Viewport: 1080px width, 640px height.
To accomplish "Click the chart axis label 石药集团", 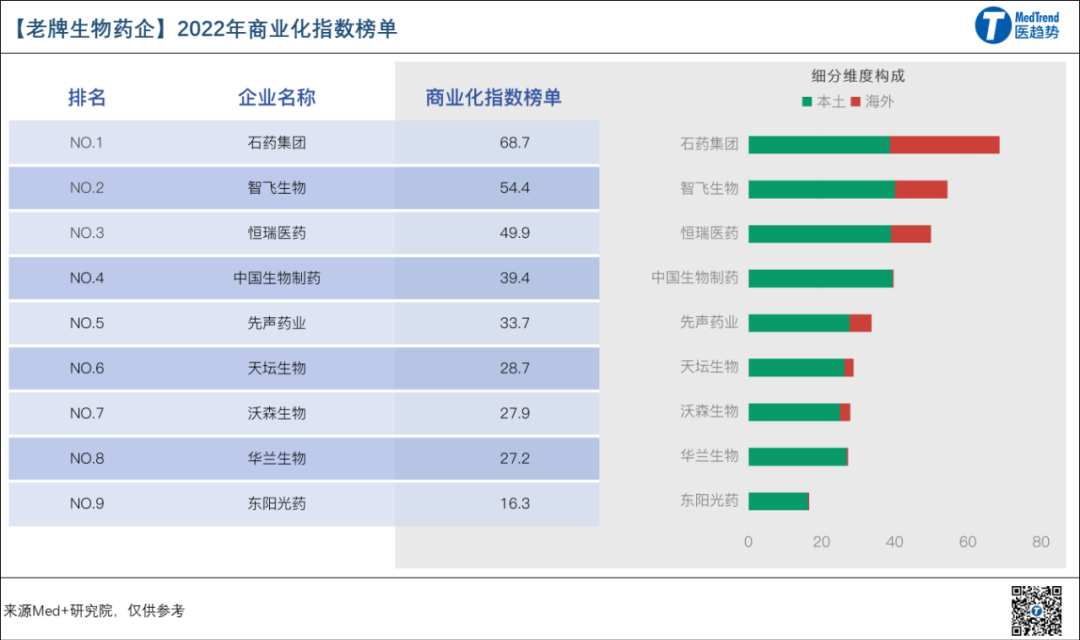I will point(709,143).
